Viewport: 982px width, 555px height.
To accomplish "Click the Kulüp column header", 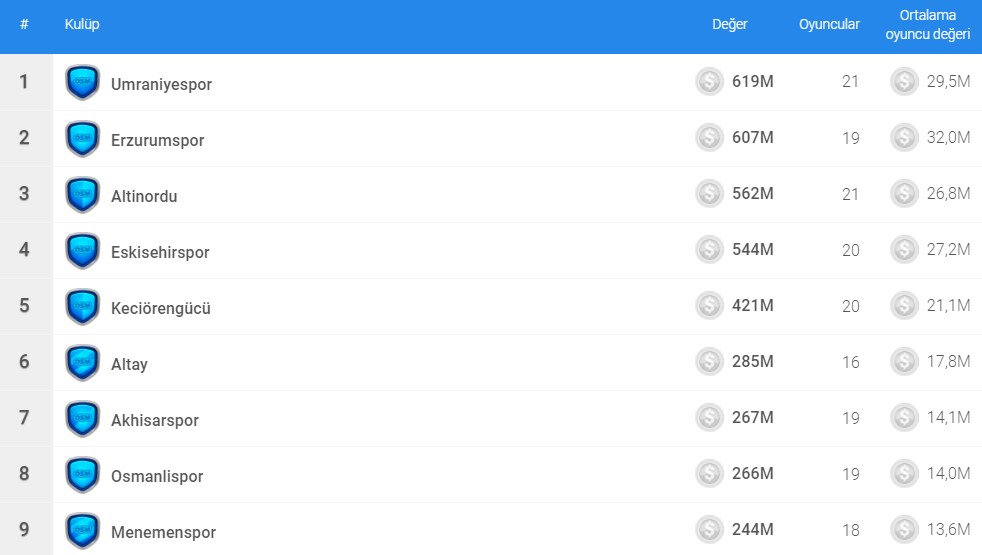I will (x=82, y=24).
